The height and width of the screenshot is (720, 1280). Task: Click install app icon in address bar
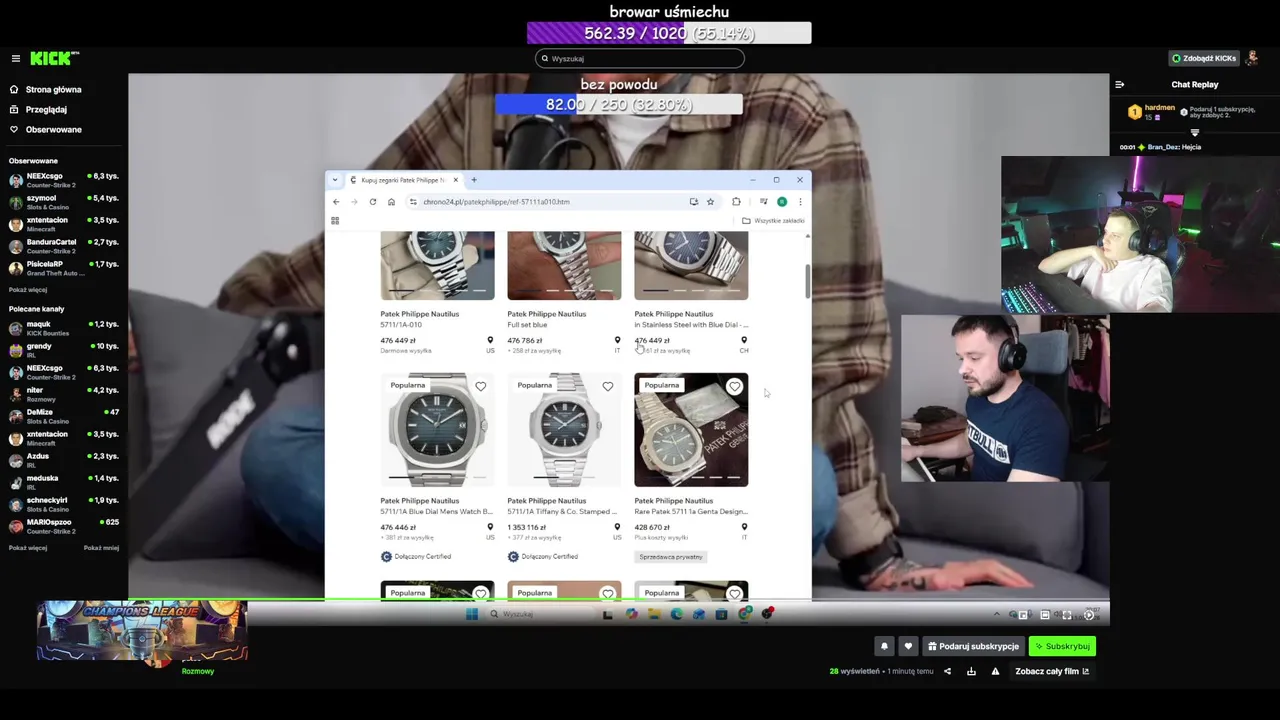click(693, 202)
